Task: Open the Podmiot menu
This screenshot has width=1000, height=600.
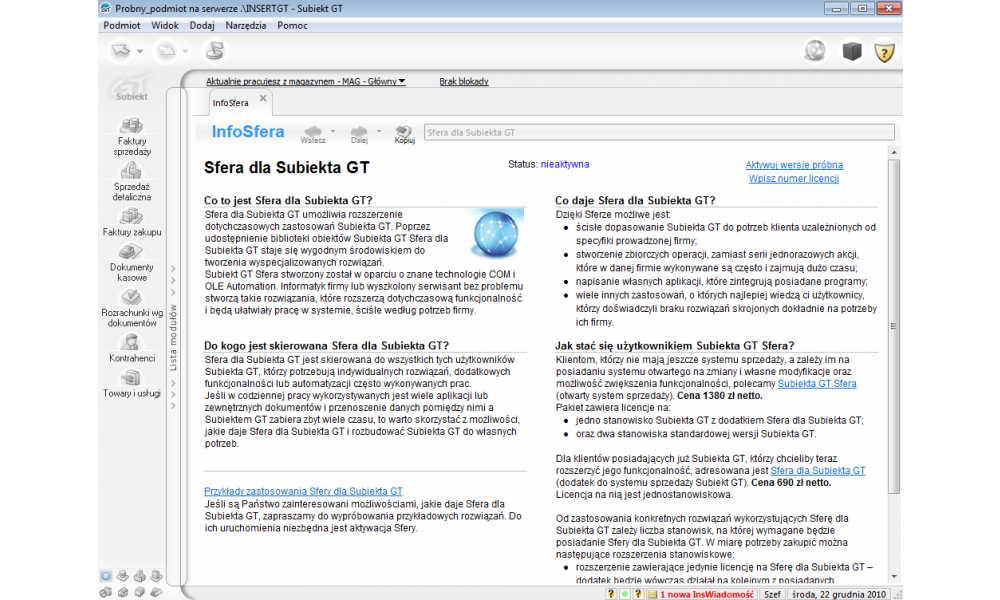Action: tap(122, 26)
